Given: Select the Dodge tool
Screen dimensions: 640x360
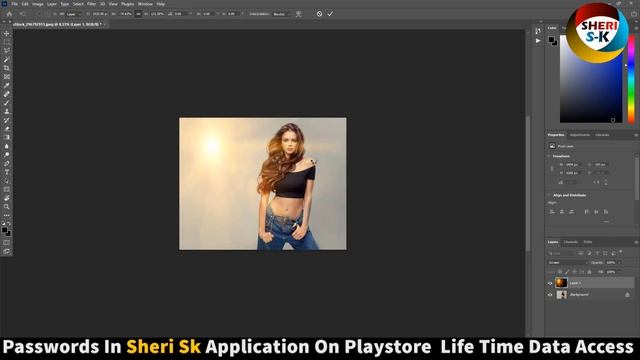Looking at the screenshot, I should 7,155.
